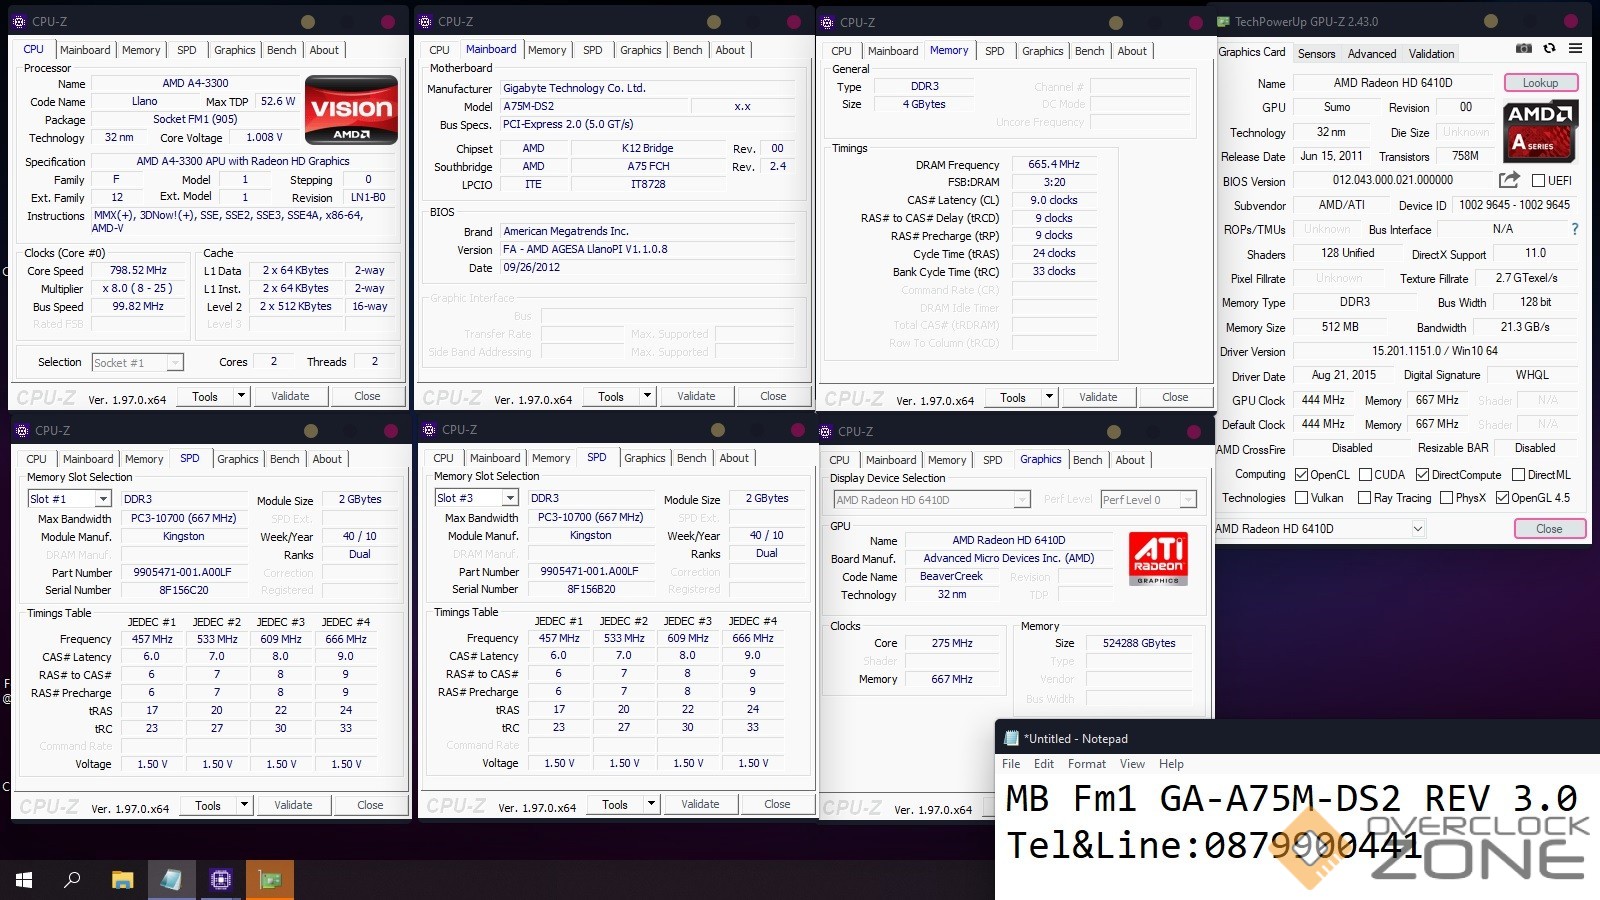Click the GPU-Z title bar app icon
Image resolution: width=1600 pixels, height=900 pixels.
coord(1223,21)
